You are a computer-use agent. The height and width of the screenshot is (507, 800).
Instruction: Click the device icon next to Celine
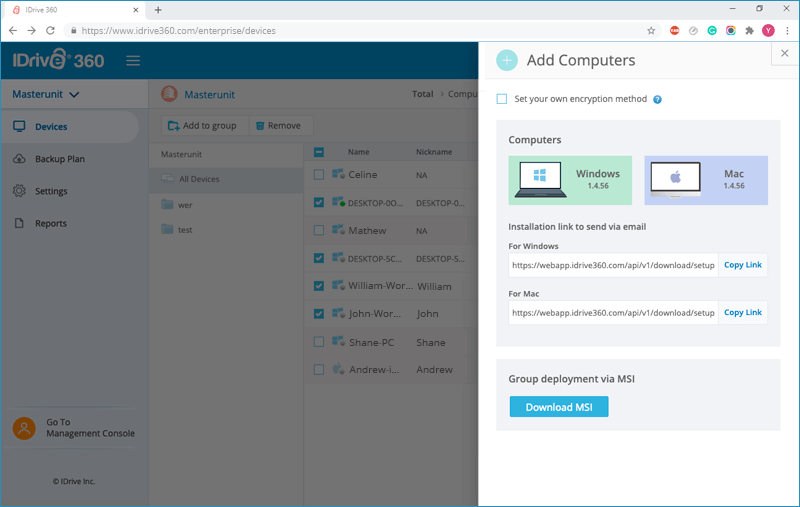tap(338, 174)
